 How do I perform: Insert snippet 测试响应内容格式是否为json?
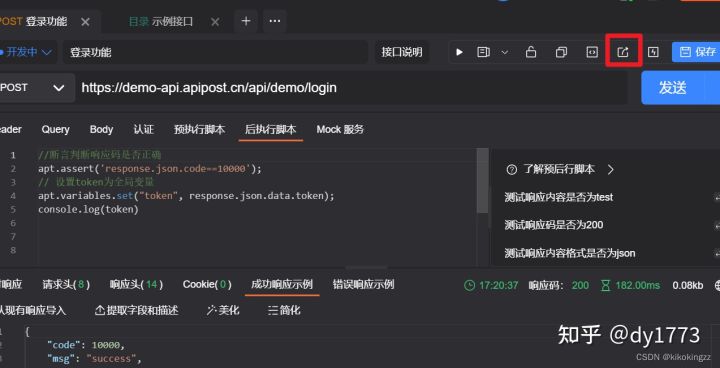(569, 253)
